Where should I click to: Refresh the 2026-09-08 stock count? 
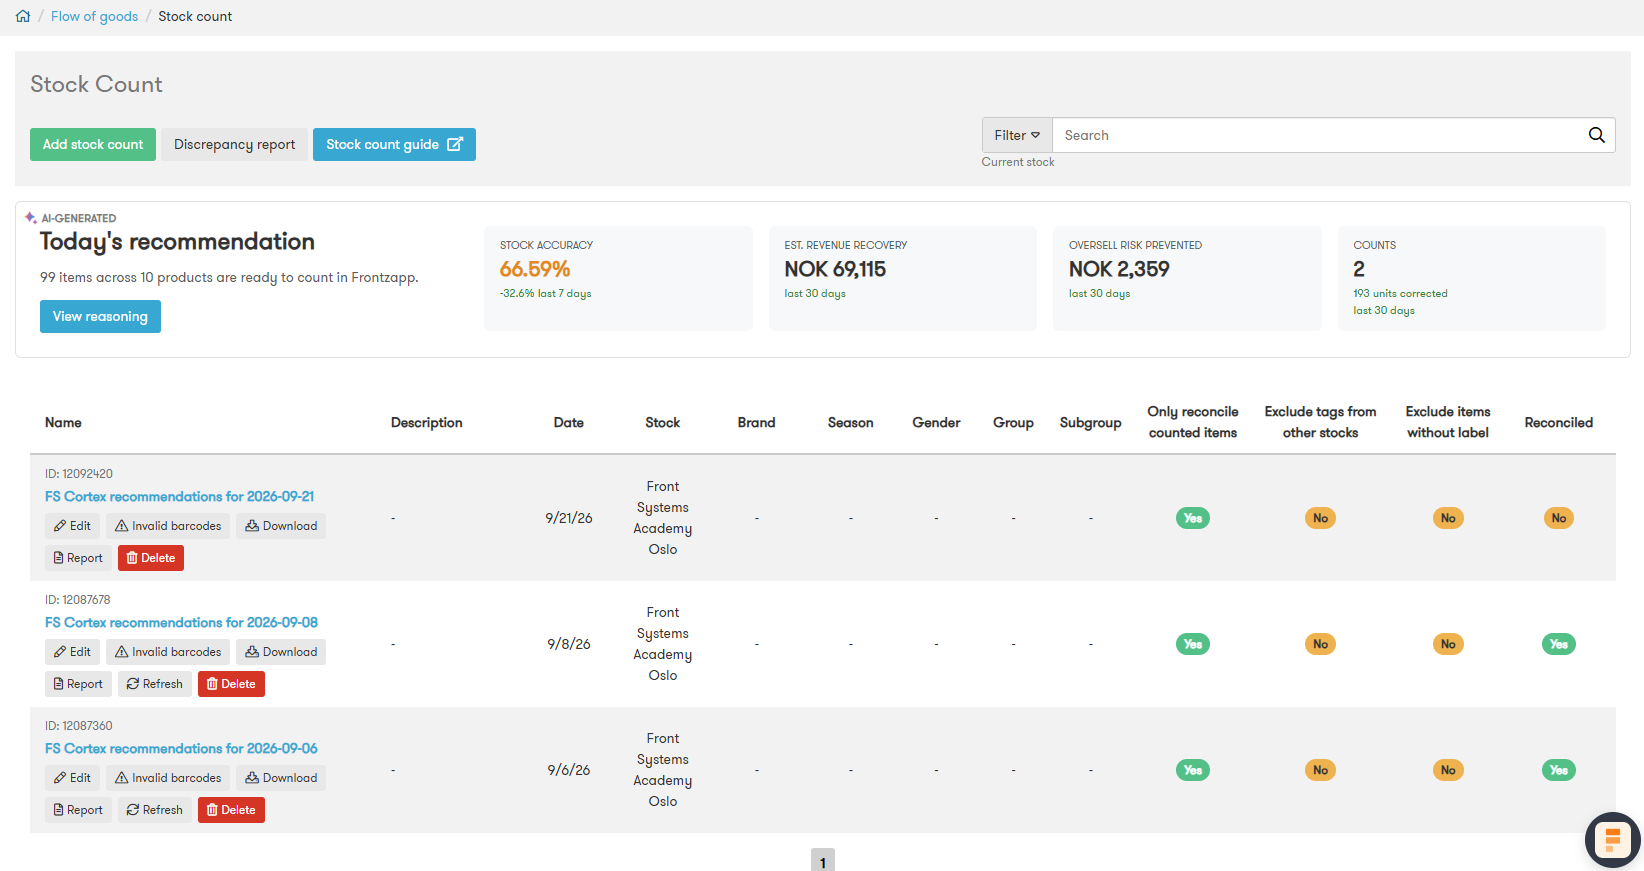[x=155, y=684]
